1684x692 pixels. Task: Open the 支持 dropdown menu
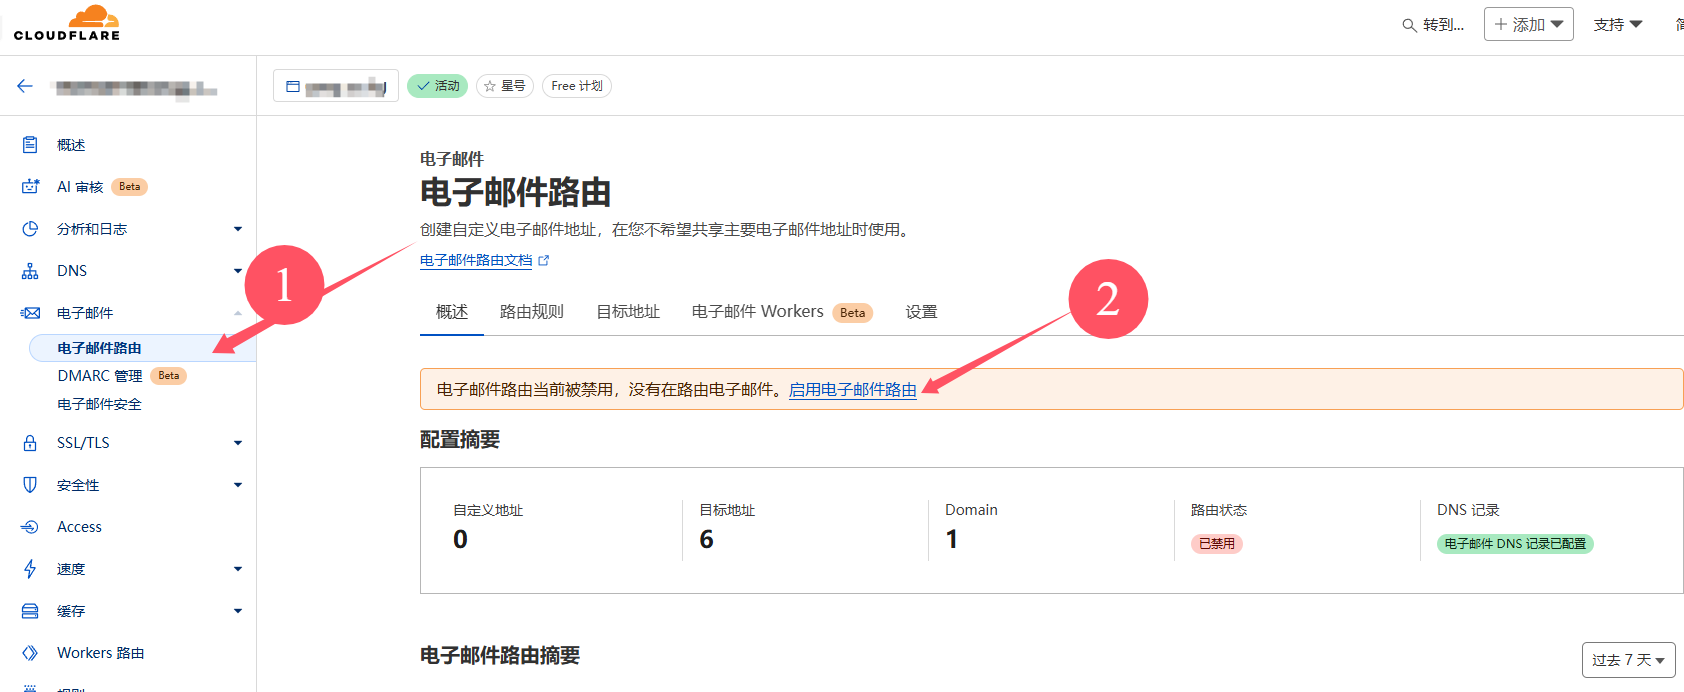(x=1617, y=24)
